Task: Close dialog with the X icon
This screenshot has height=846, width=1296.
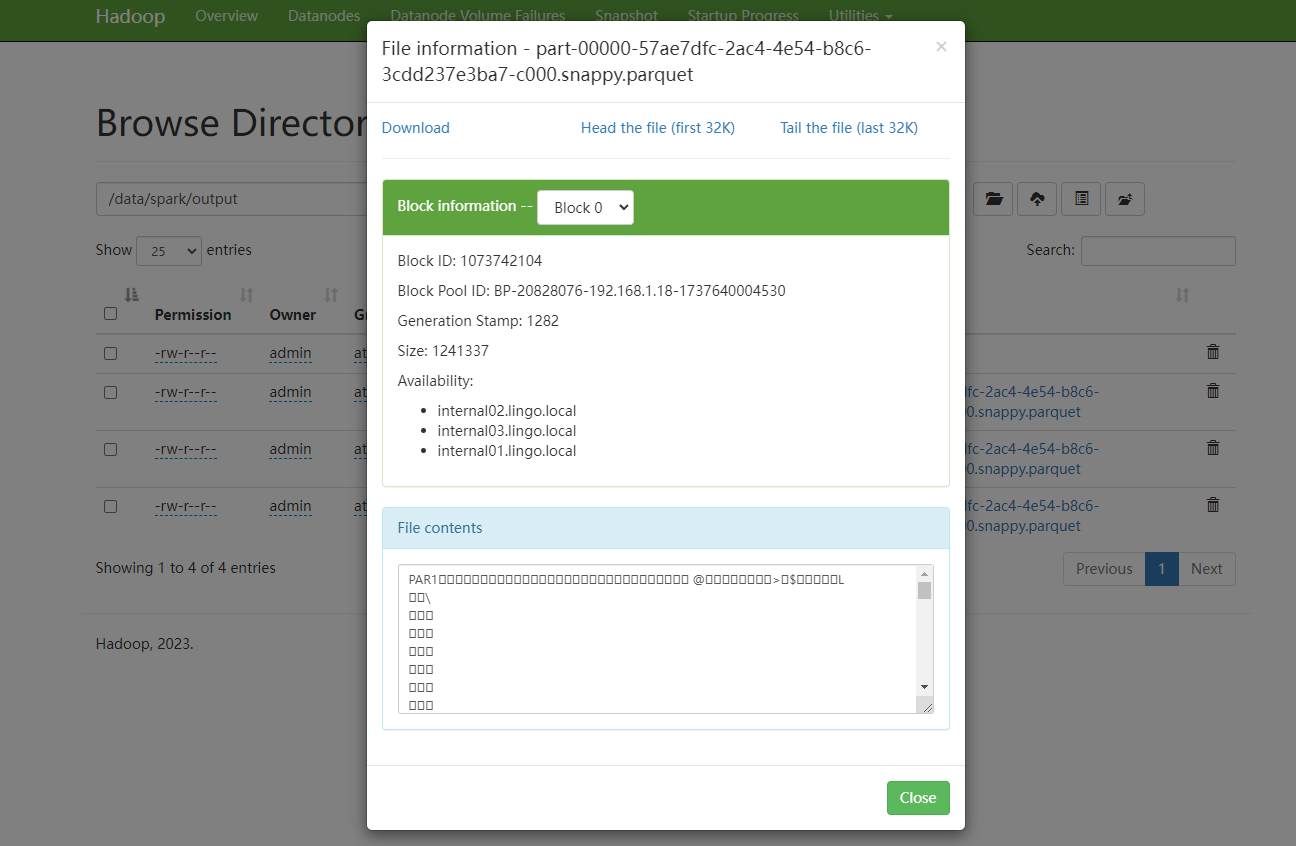Action: (941, 47)
